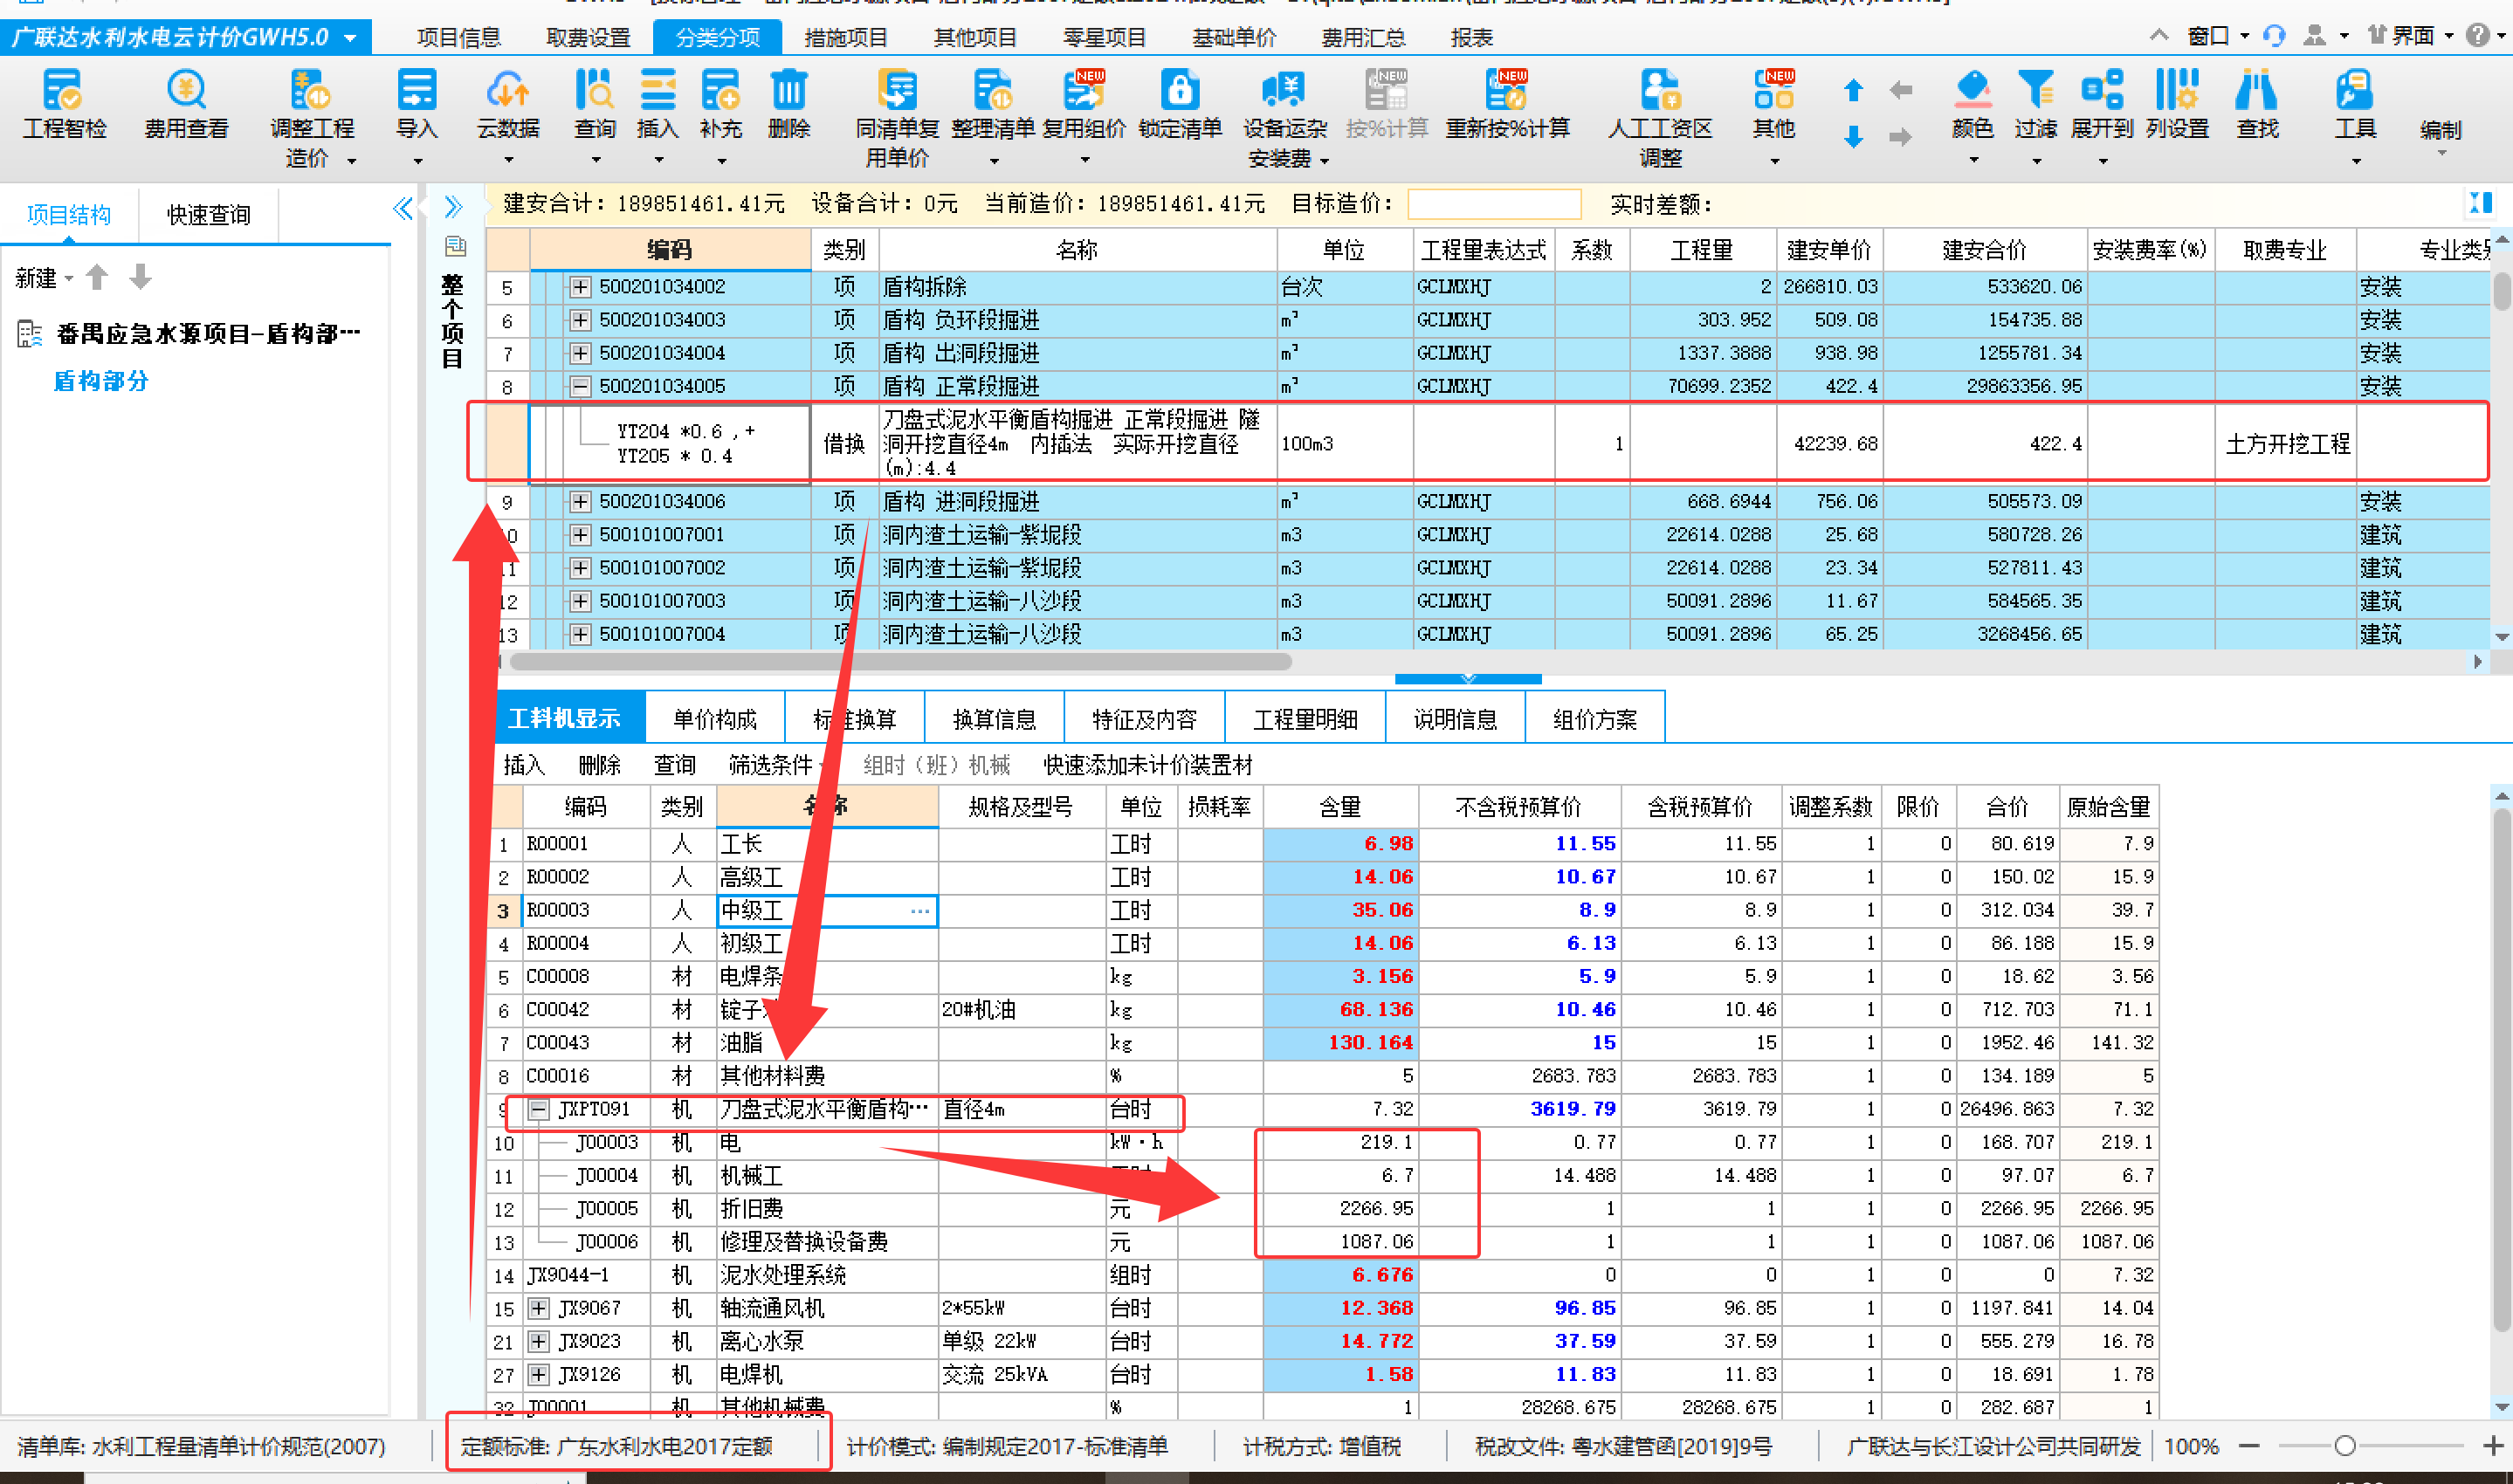Switch to the 取费设置 tab
The image size is (2513, 1484).
588,38
